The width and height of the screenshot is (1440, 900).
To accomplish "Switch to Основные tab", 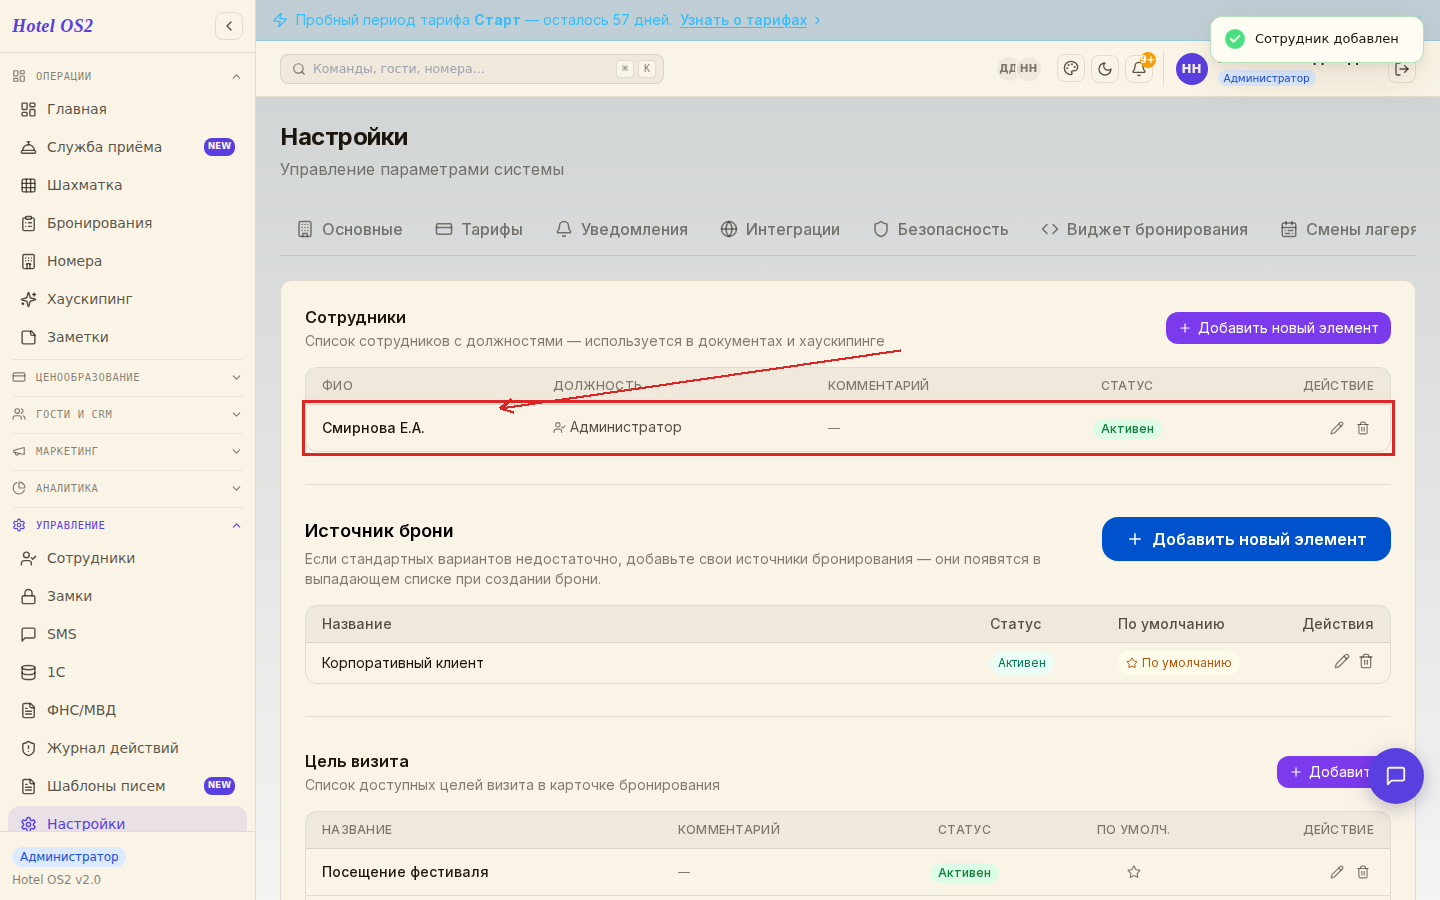I will (350, 229).
